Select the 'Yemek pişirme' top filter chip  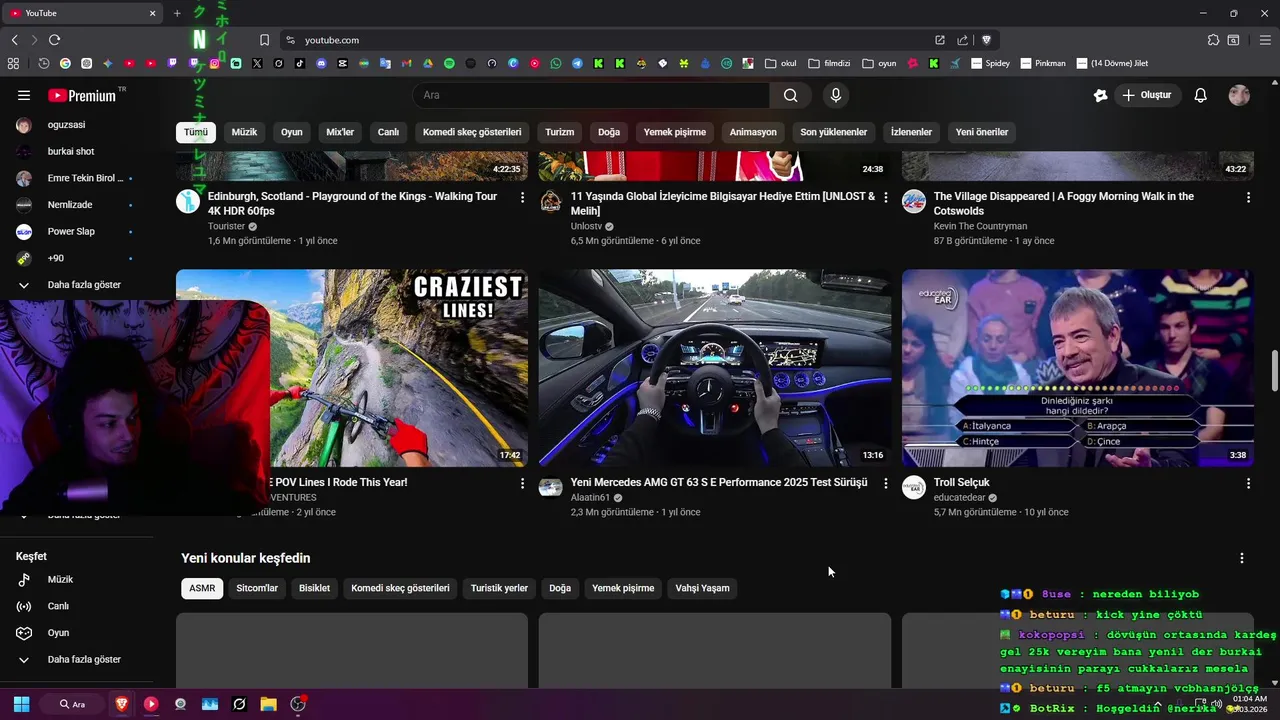(675, 132)
